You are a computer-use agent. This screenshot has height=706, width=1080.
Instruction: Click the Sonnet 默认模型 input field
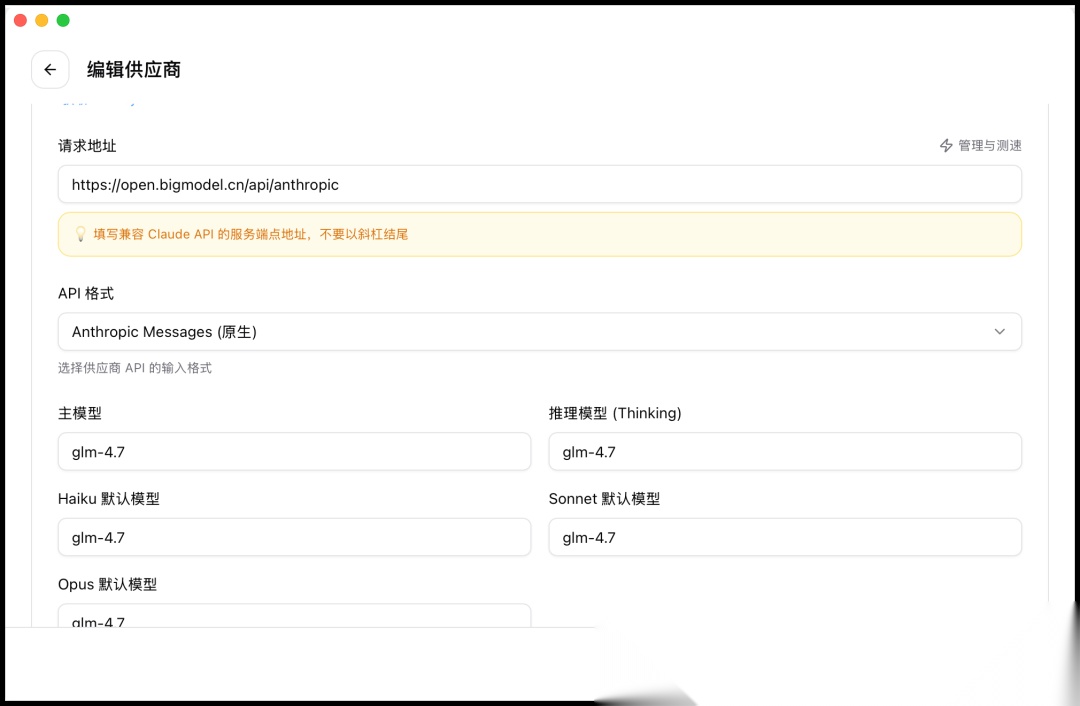coord(785,537)
